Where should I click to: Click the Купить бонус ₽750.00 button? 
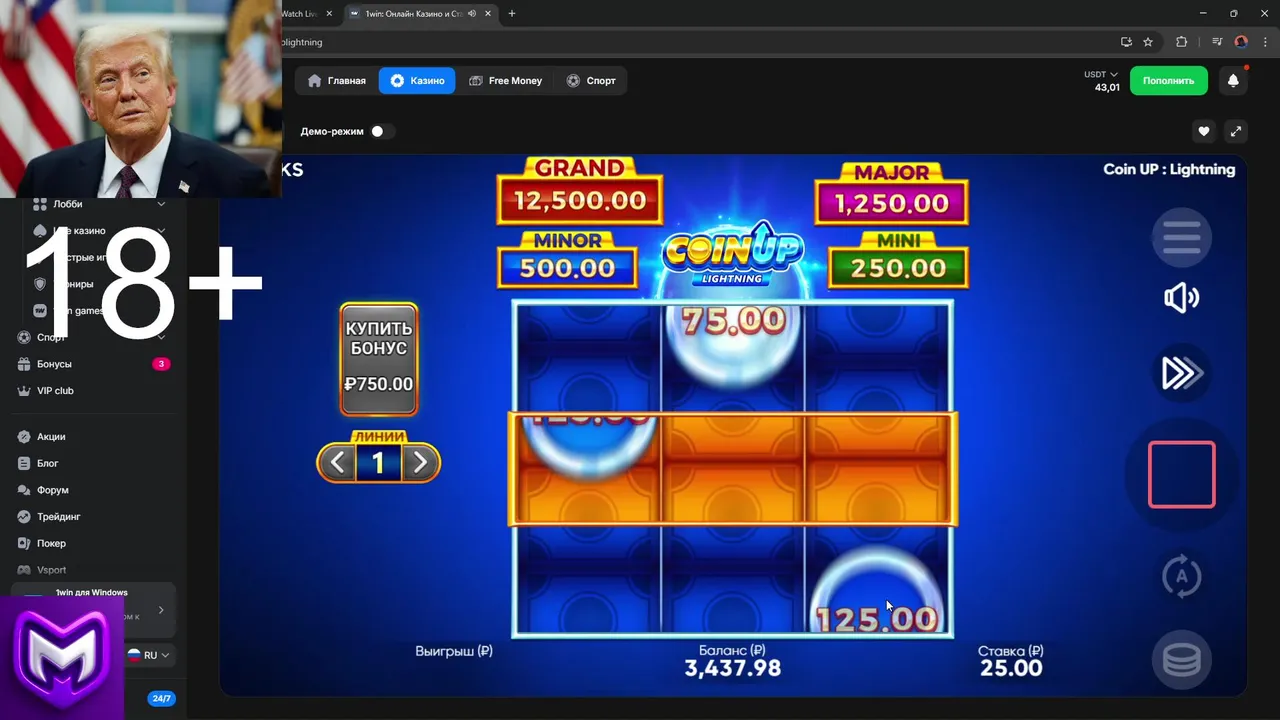379,359
